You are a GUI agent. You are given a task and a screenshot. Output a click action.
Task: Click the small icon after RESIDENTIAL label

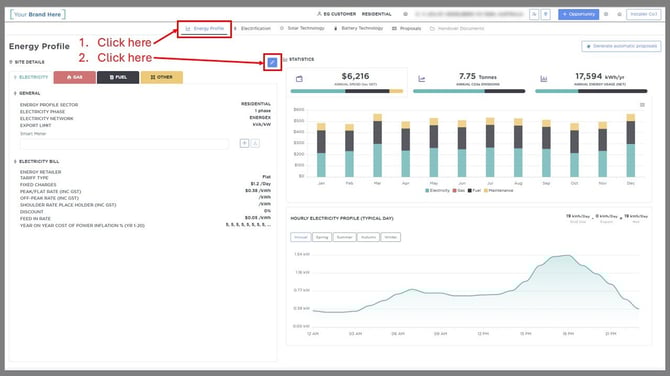point(405,14)
